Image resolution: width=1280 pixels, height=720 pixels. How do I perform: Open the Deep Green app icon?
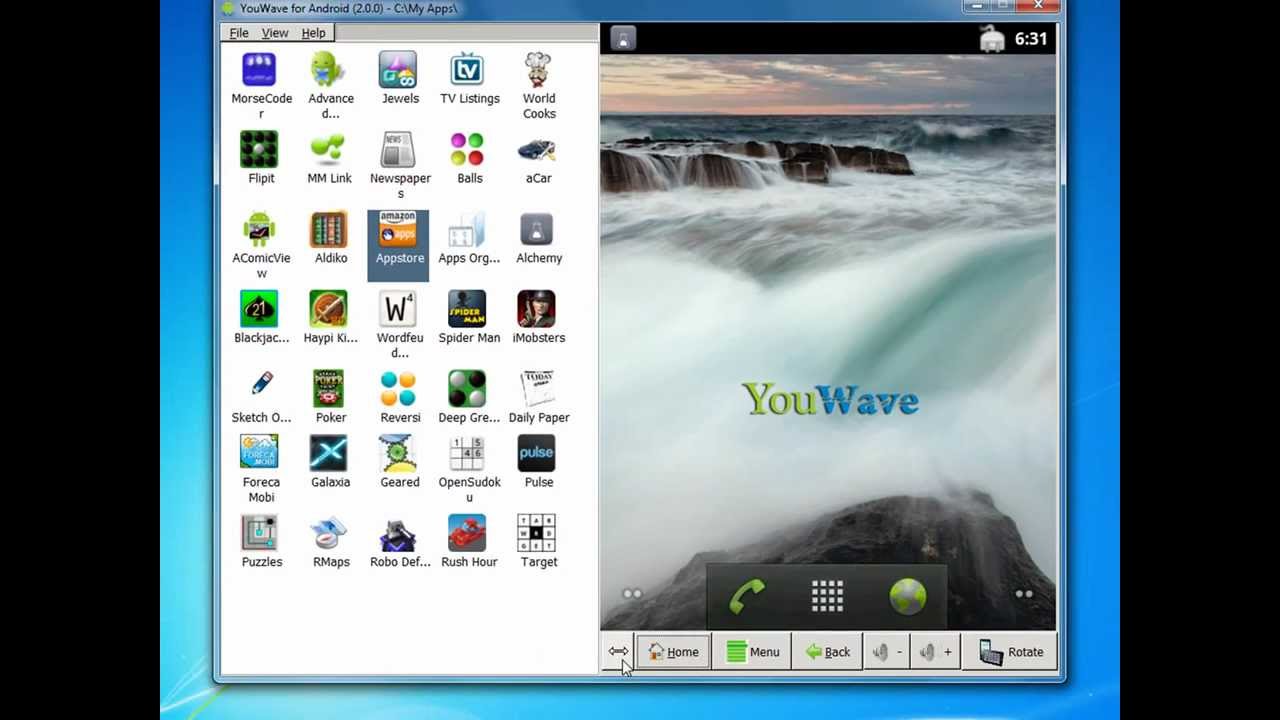(x=467, y=389)
